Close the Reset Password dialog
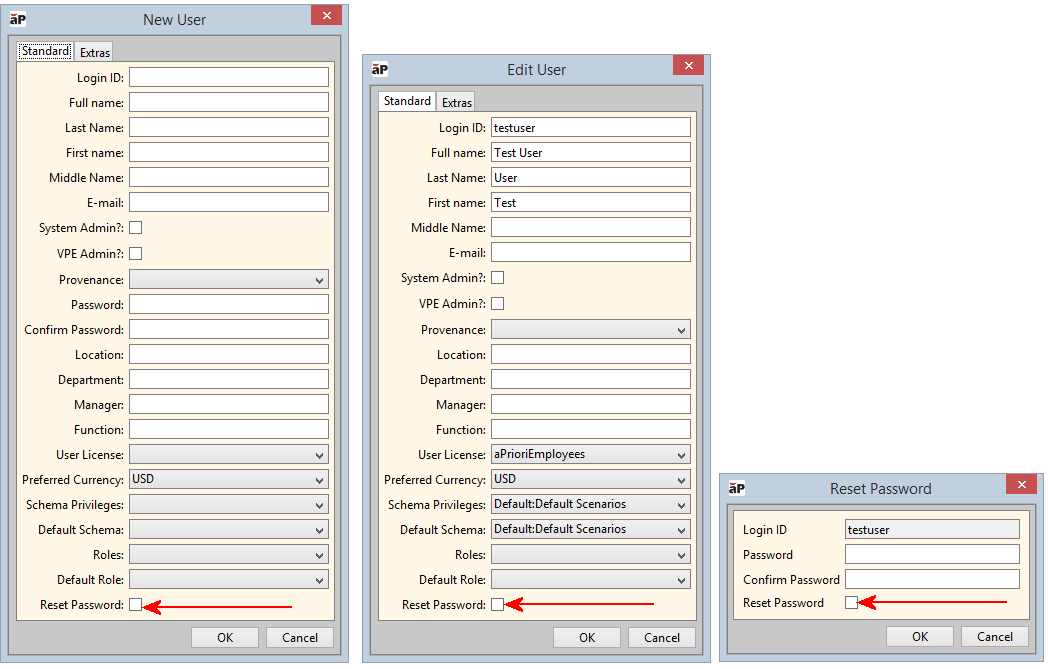Image resolution: width=1048 pixels, height=669 pixels. point(1021,485)
